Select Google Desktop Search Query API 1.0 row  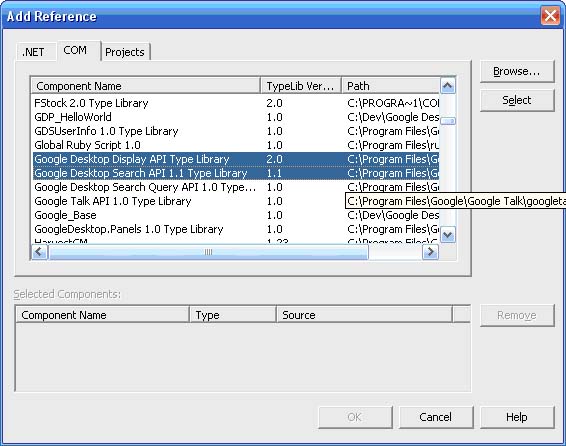(x=236, y=187)
